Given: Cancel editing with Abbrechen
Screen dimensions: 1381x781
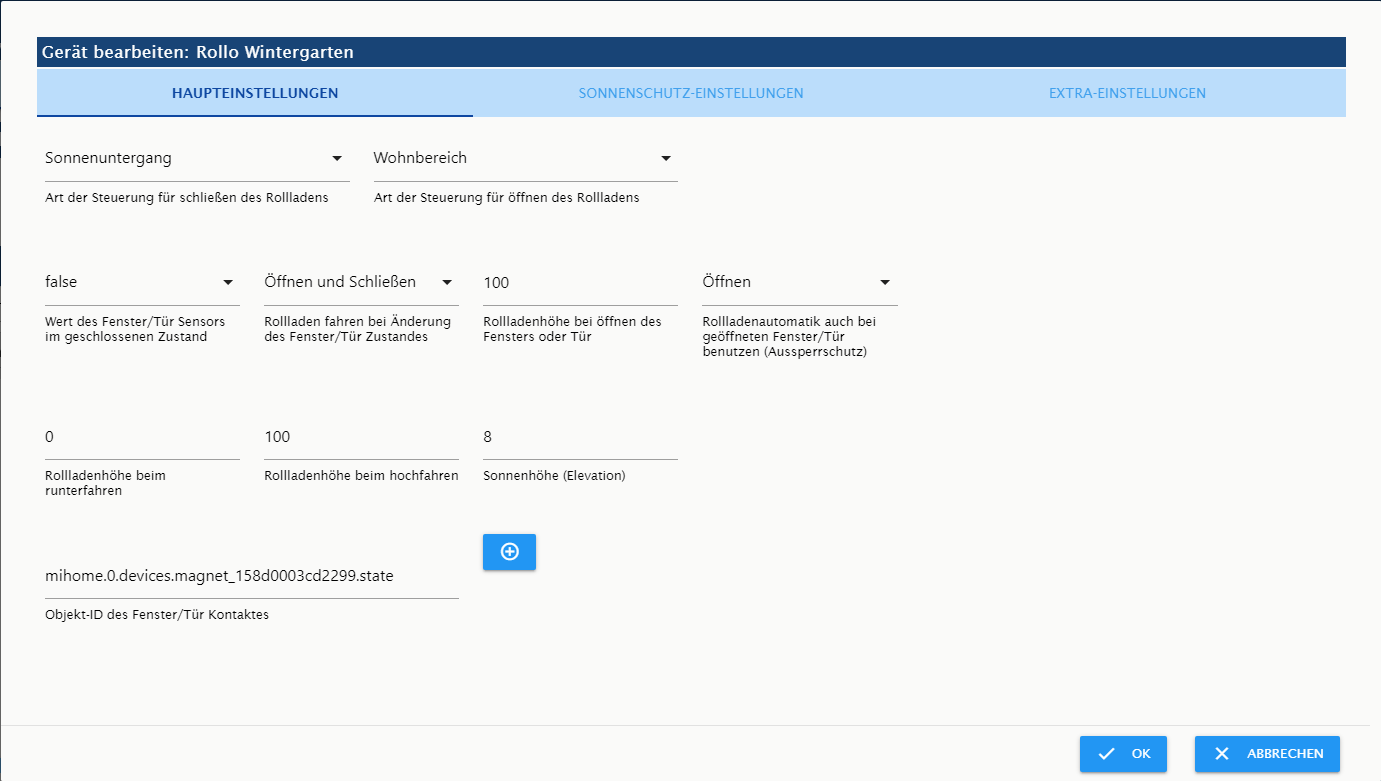Looking at the screenshot, I should (1267, 754).
